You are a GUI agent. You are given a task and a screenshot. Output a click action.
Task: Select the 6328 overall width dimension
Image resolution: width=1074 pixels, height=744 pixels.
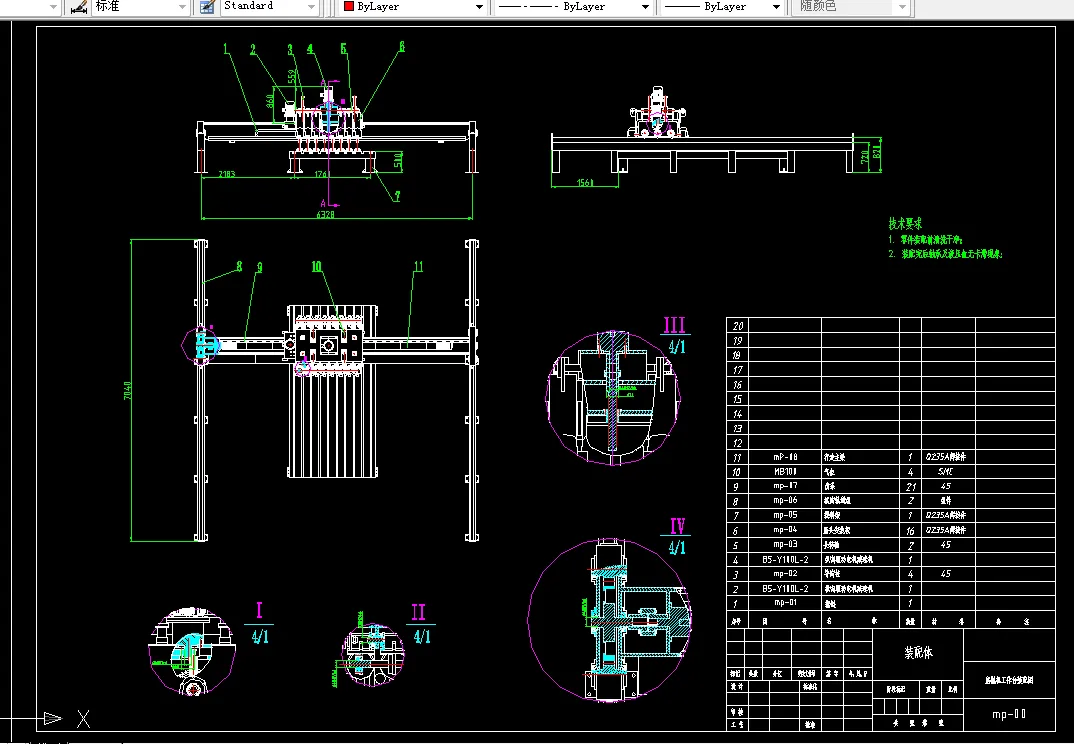click(x=325, y=214)
